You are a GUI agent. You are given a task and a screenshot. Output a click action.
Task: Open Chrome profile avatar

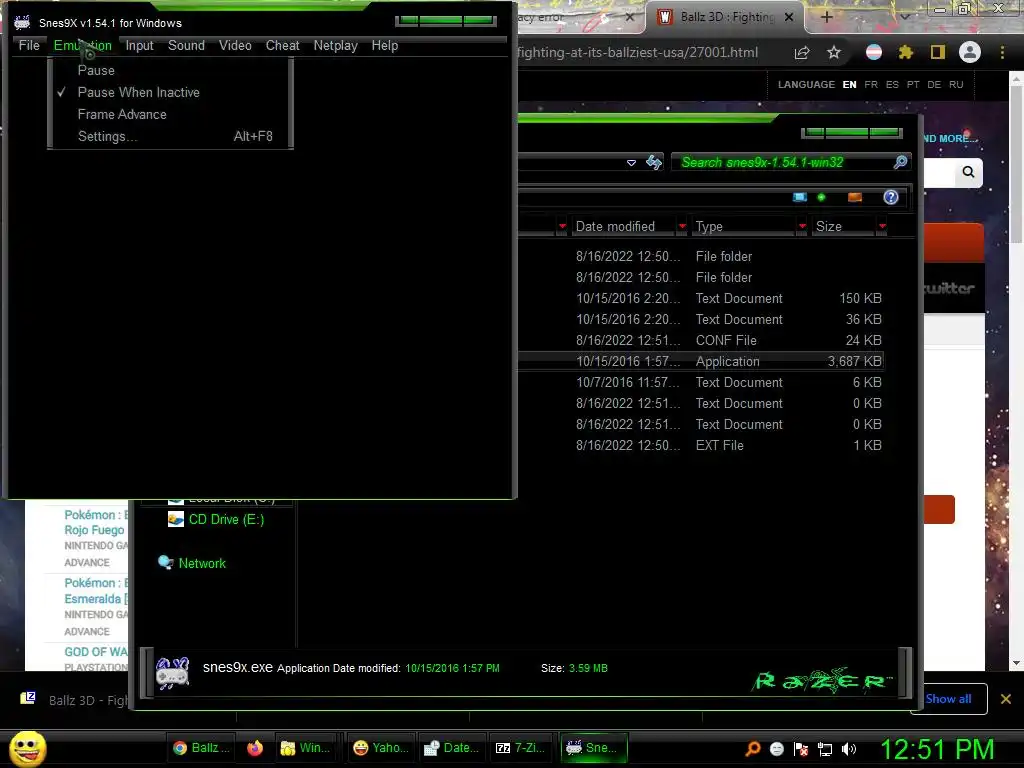(x=970, y=52)
